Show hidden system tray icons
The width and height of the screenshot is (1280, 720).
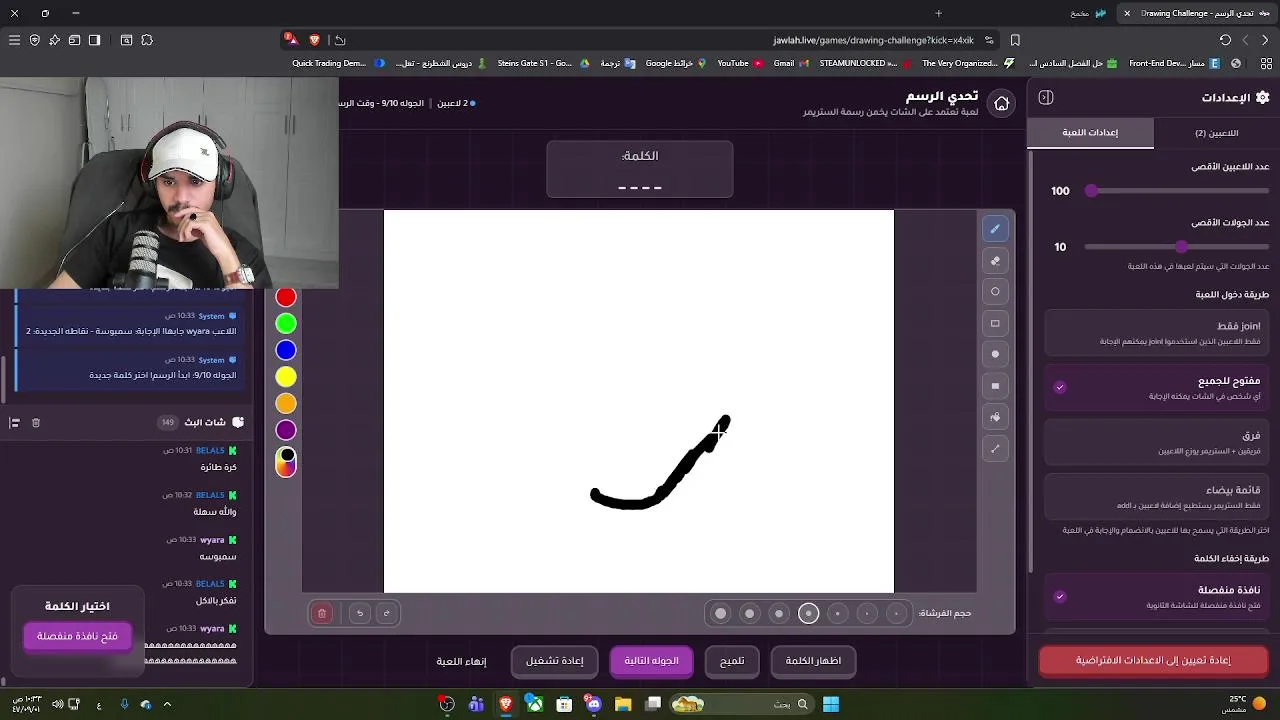167,704
